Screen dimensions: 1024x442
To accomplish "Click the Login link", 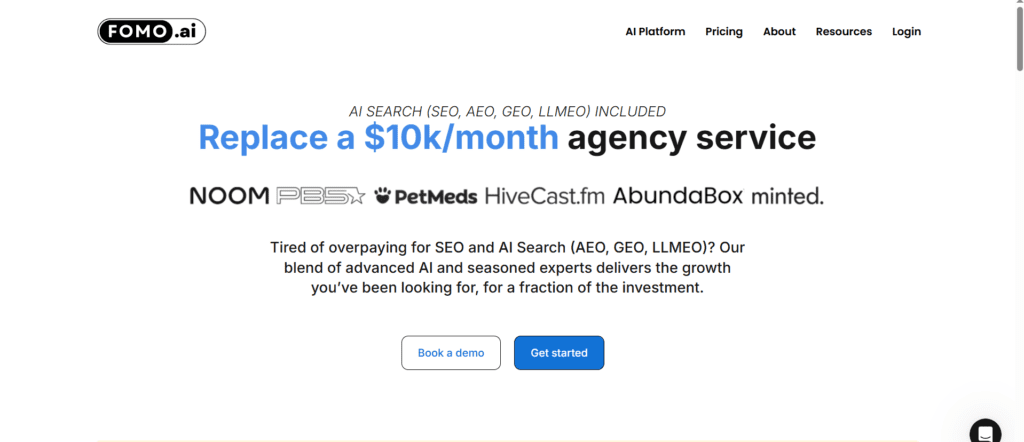I will point(906,32).
